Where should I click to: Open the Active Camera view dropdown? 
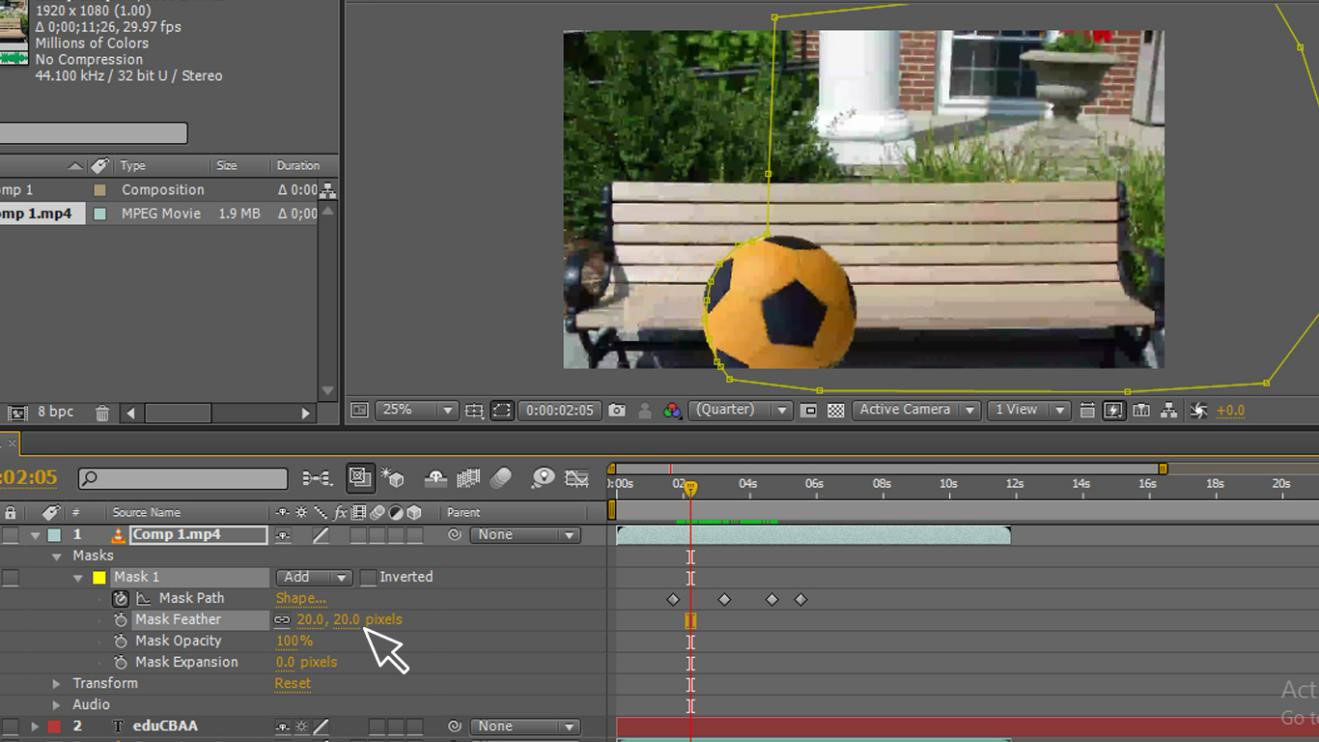coord(914,410)
